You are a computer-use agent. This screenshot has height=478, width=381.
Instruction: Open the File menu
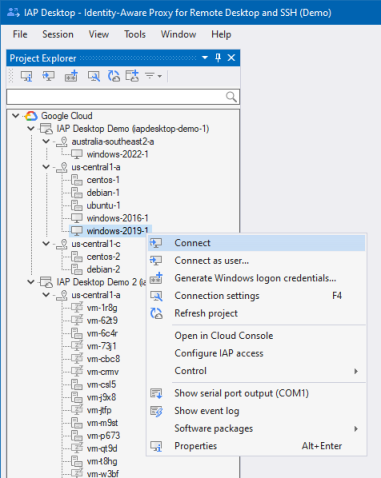pos(20,34)
